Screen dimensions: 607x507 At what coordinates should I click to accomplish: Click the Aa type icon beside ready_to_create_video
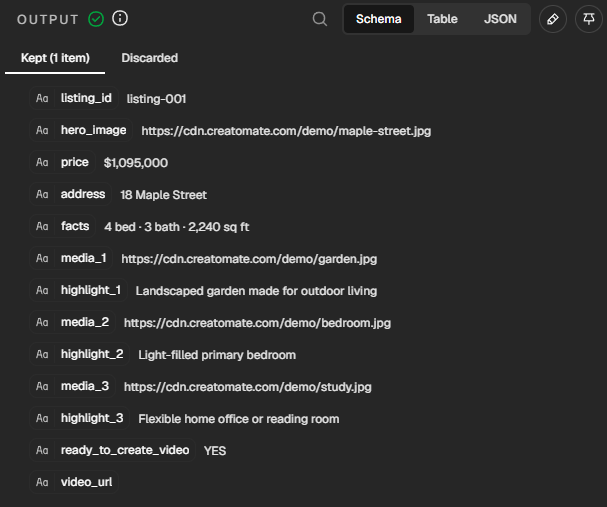point(42,450)
